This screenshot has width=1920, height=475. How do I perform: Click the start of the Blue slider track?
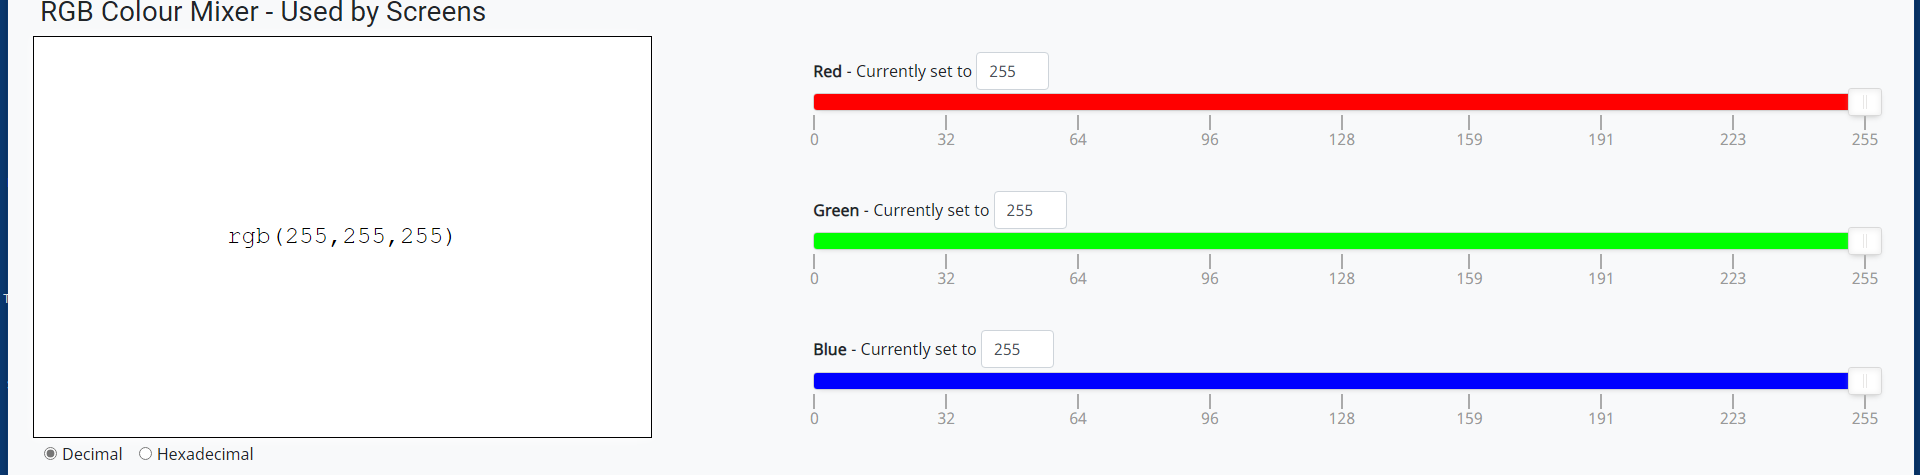816,381
